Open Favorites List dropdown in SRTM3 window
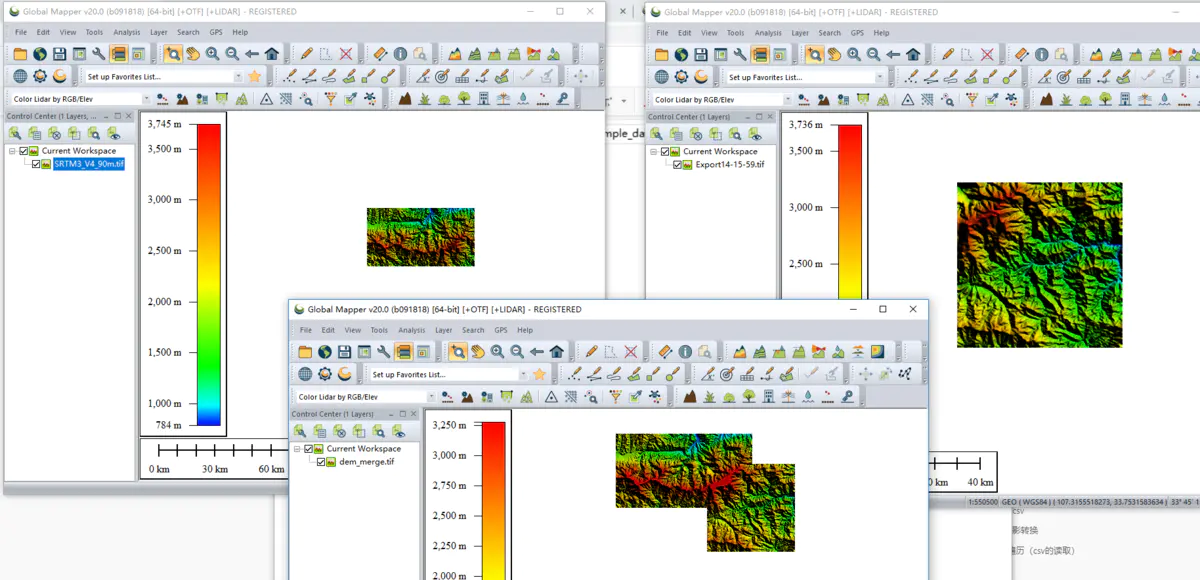The height and width of the screenshot is (580, 1200). coord(238,76)
